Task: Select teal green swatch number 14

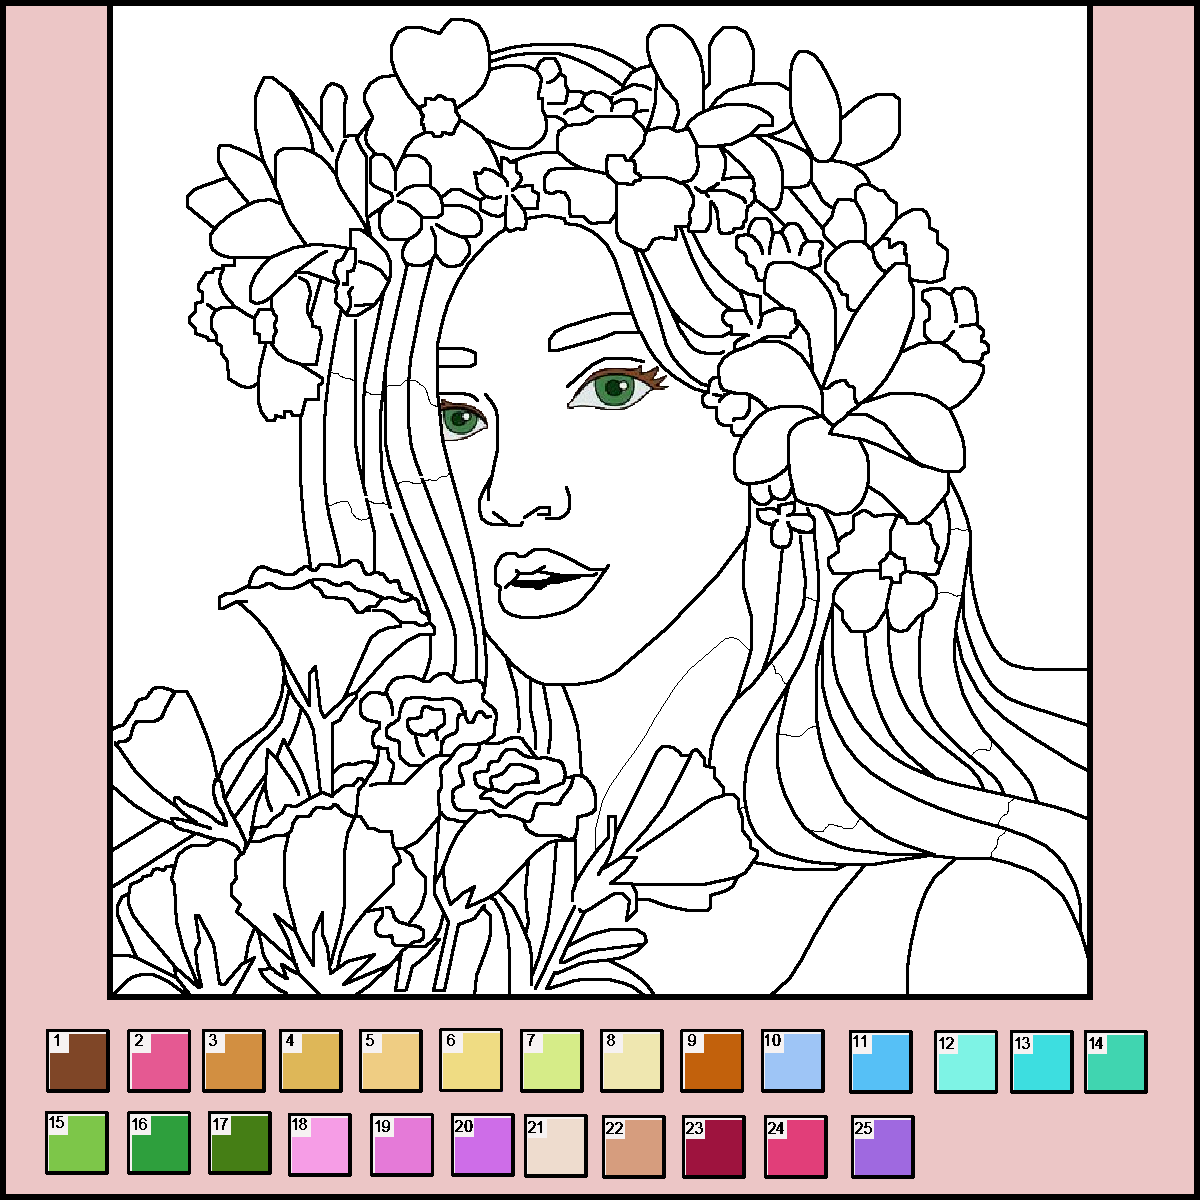Action: pos(1116,1061)
